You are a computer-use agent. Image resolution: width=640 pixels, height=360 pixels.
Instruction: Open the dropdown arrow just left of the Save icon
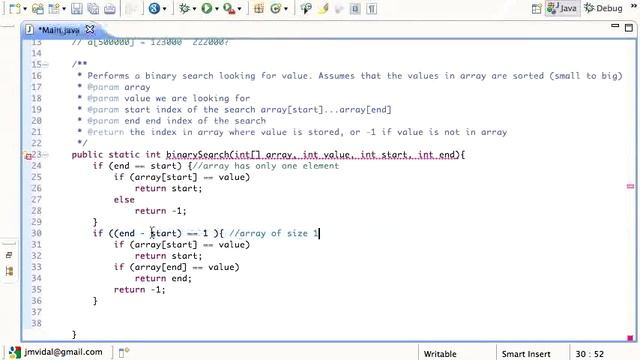pos(64,9)
